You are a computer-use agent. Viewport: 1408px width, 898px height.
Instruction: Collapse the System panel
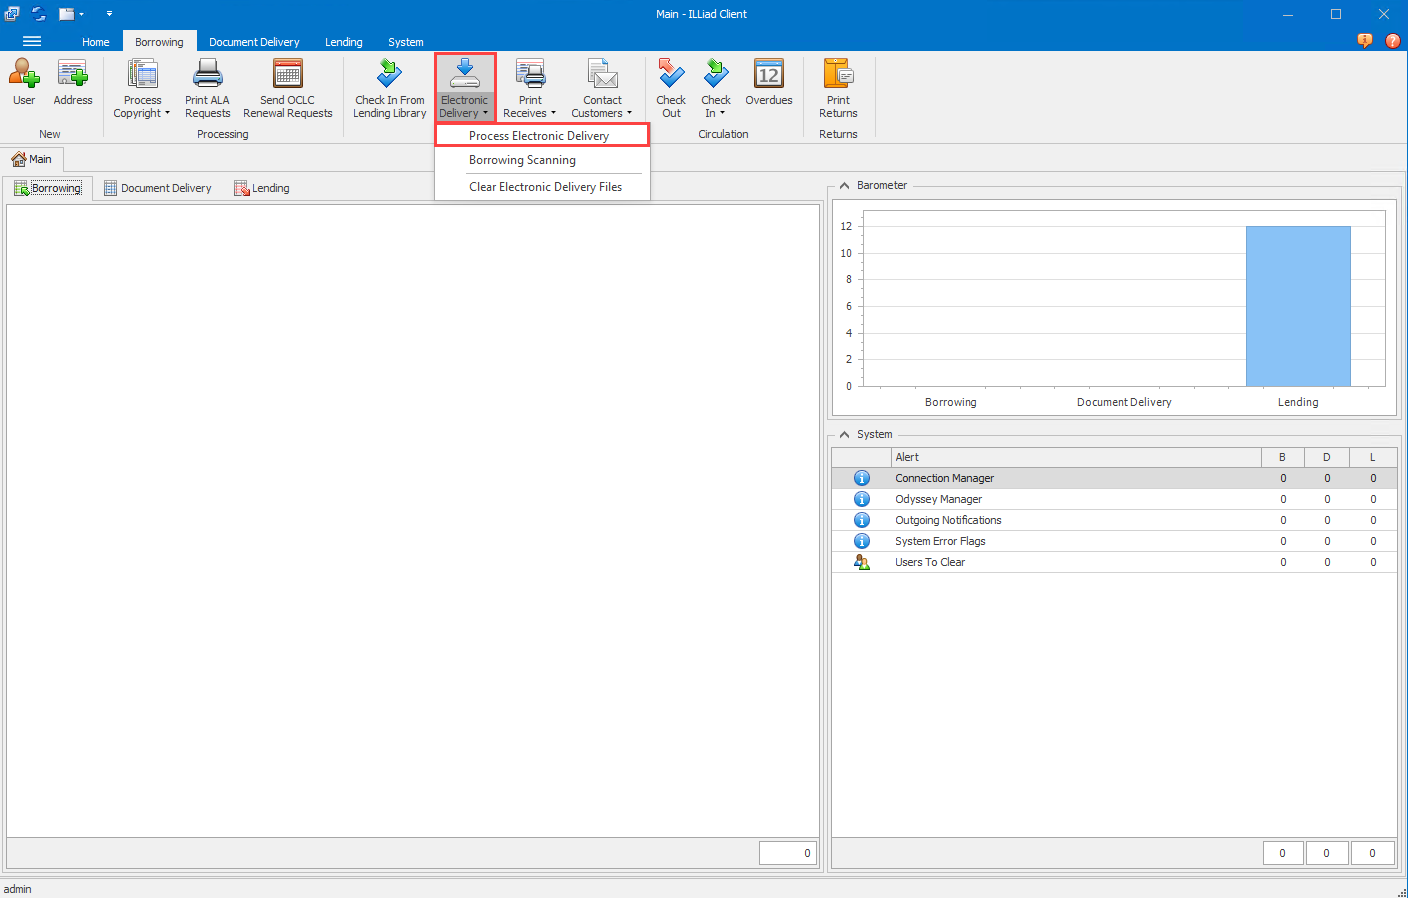[x=845, y=435]
